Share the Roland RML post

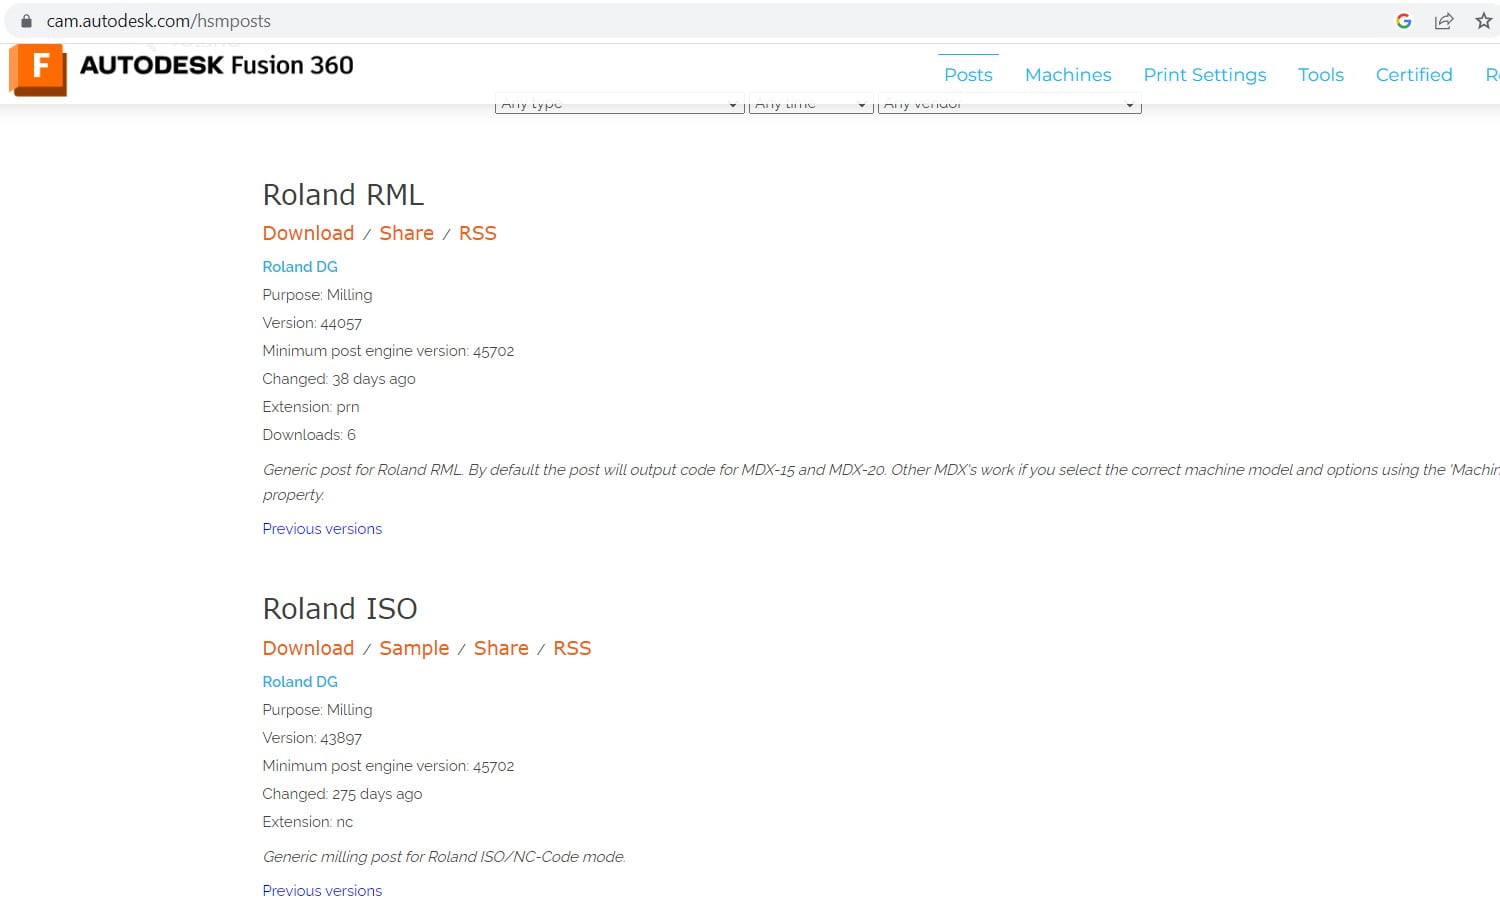(x=406, y=233)
